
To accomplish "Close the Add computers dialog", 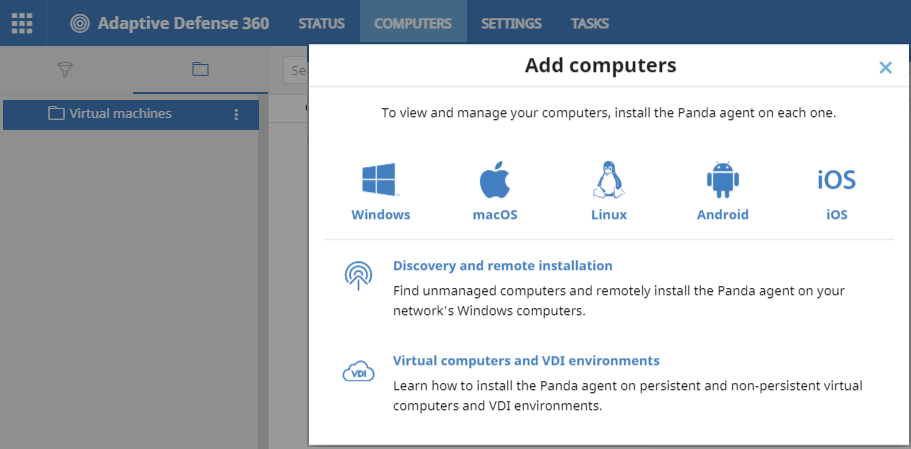I will click(x=885, y=67).
